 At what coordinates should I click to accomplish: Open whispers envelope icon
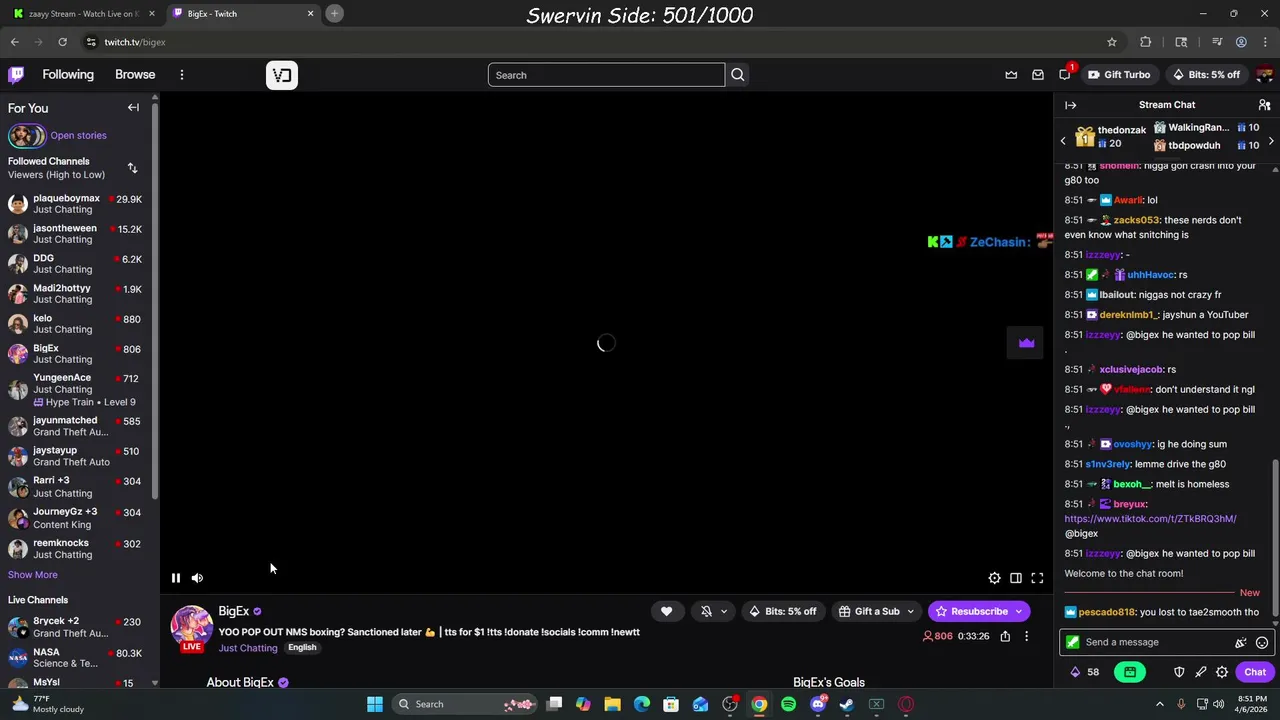1038,75
